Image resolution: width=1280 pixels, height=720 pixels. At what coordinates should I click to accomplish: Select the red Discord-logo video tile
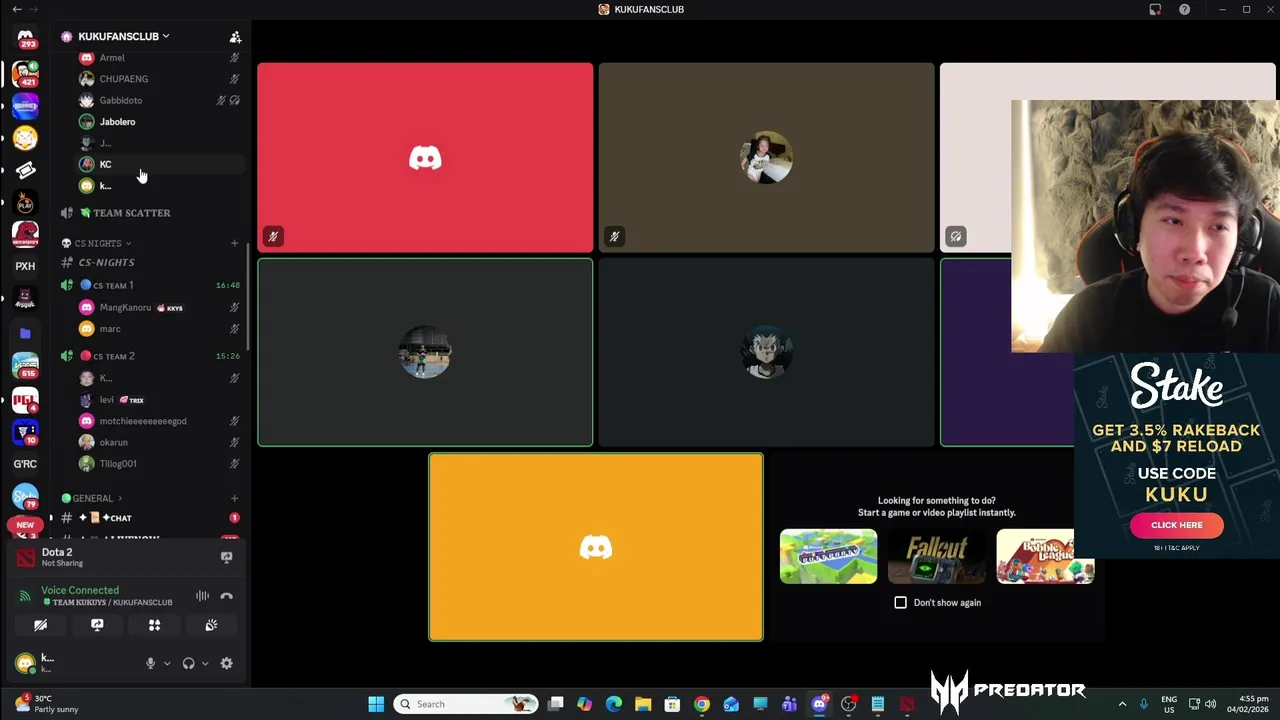pos(425,158)
